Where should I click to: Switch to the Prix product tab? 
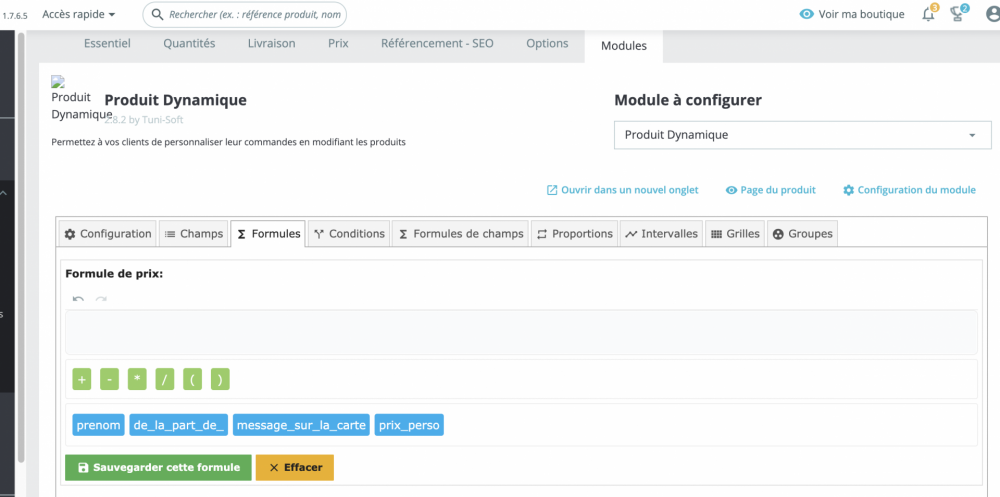(338, 43)
